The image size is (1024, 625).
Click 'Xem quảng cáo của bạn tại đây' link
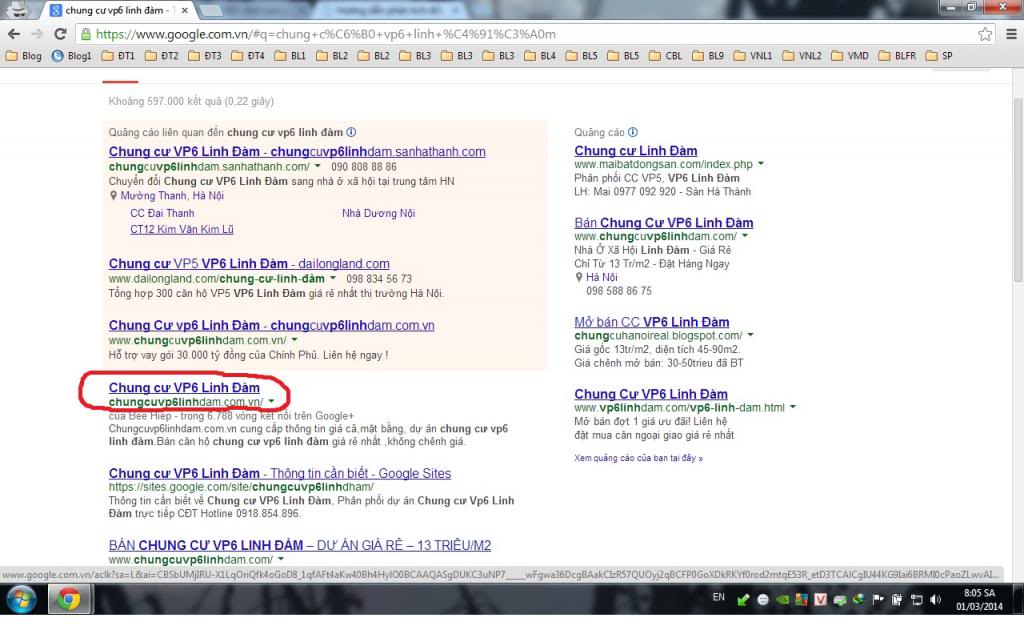638,458
